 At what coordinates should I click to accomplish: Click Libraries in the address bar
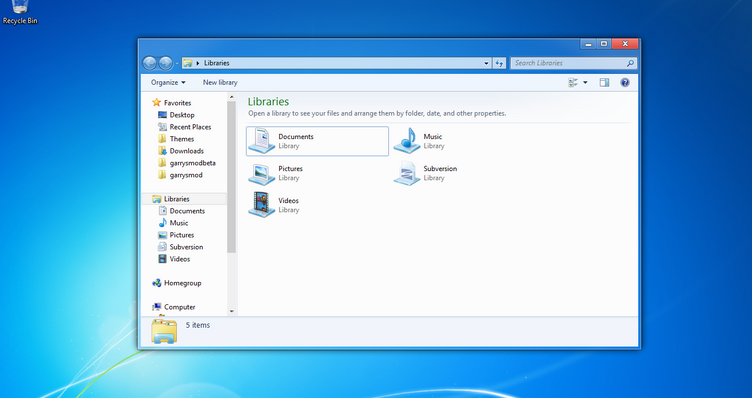tap(217, 63)
